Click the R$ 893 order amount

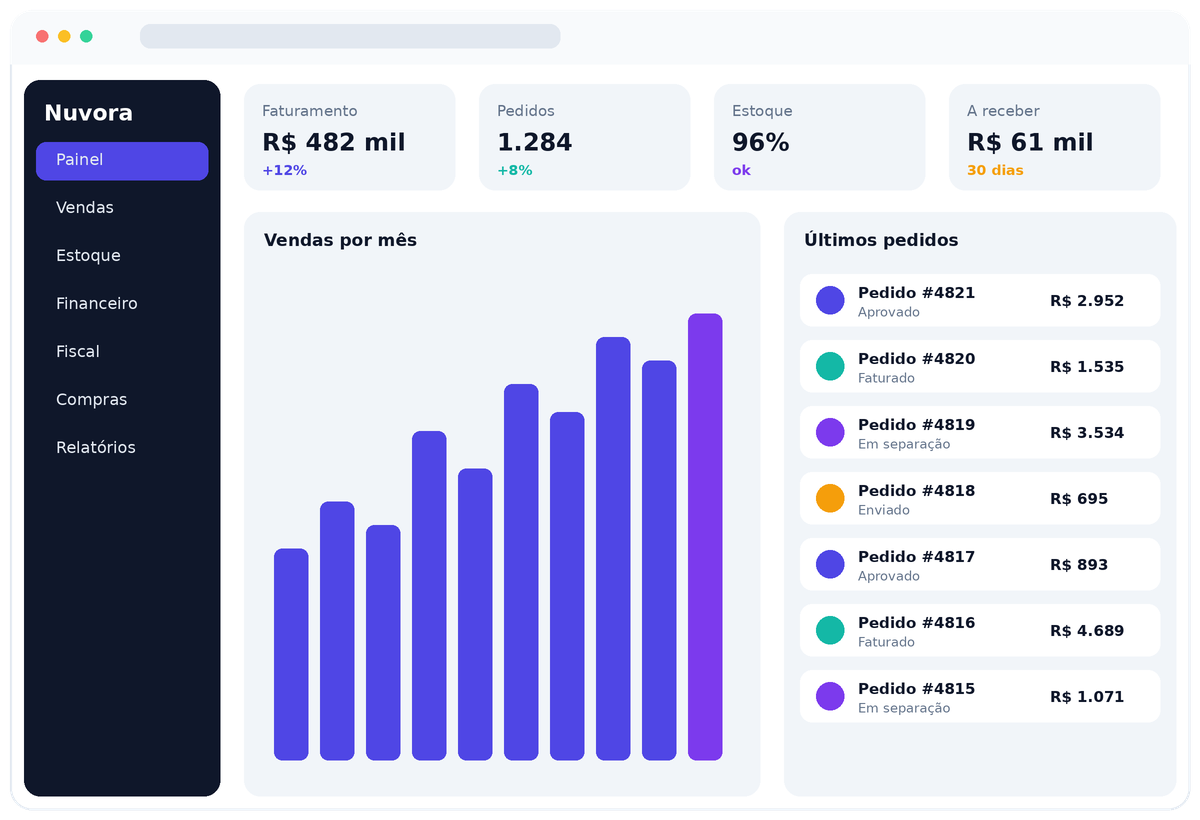(x=1079, y=565)
